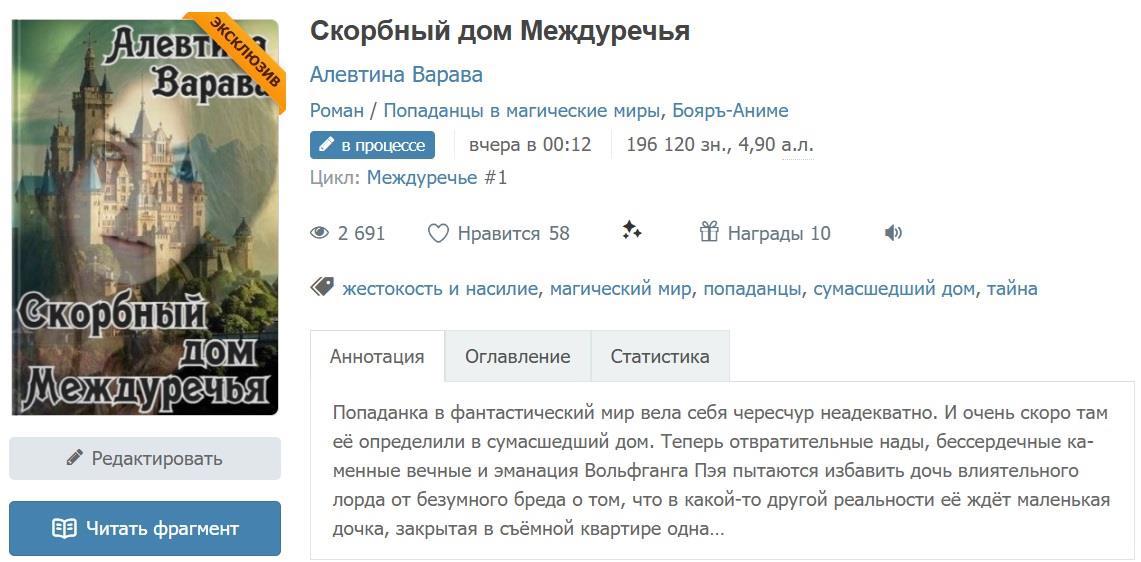Click the heart Like icon
The width and height of the screenshot is (1141, 562).
click(438, 234)
